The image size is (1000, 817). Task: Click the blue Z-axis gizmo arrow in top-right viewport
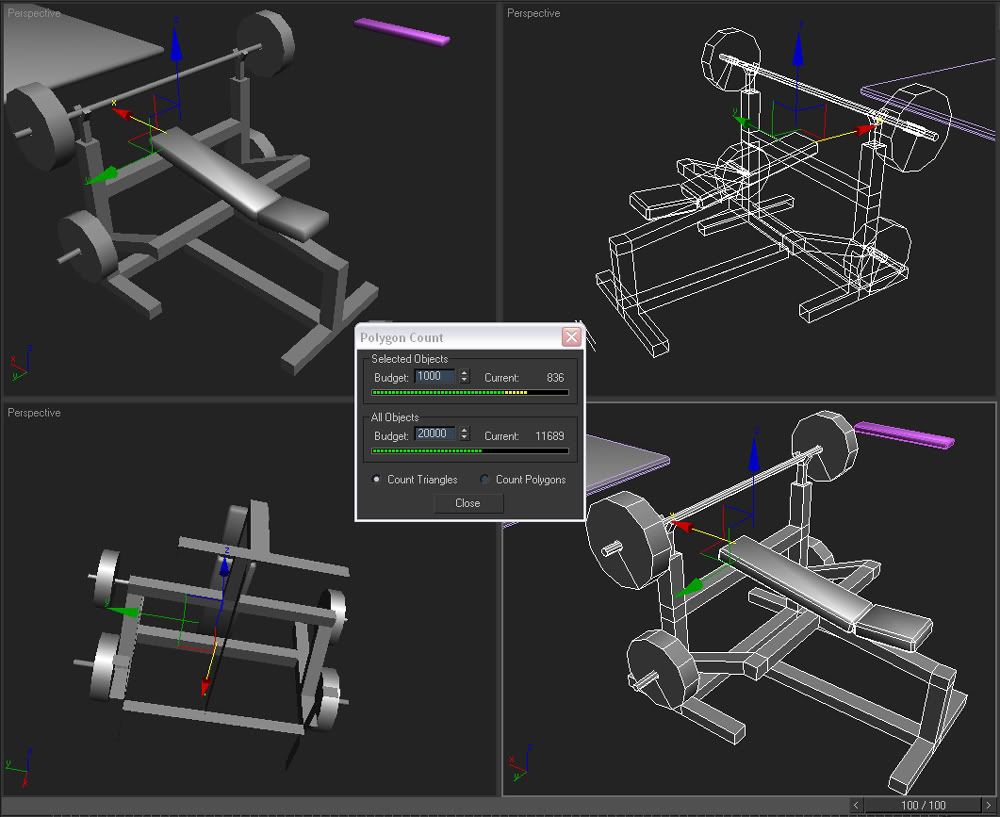tap(798, 49)
